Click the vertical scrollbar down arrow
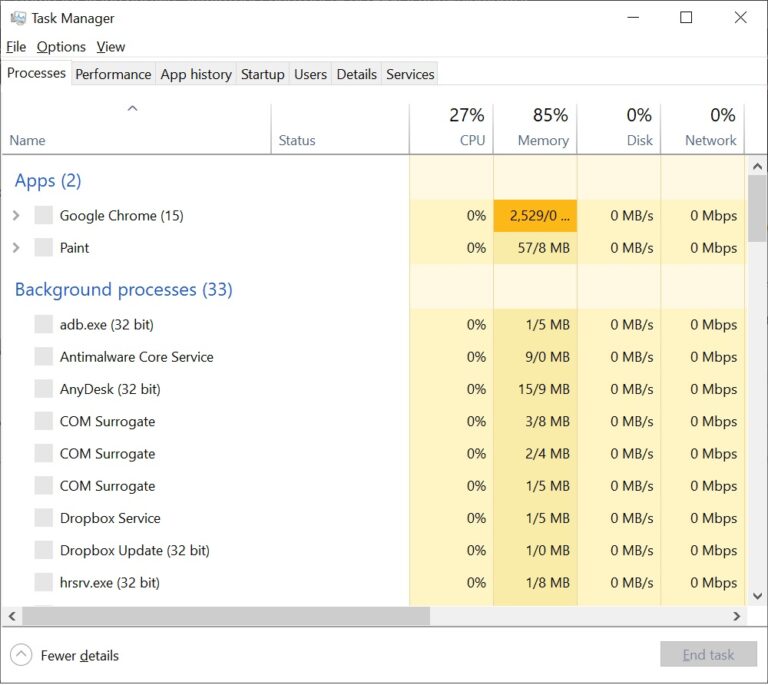This screenshot has height=685, width=768. 757,596
